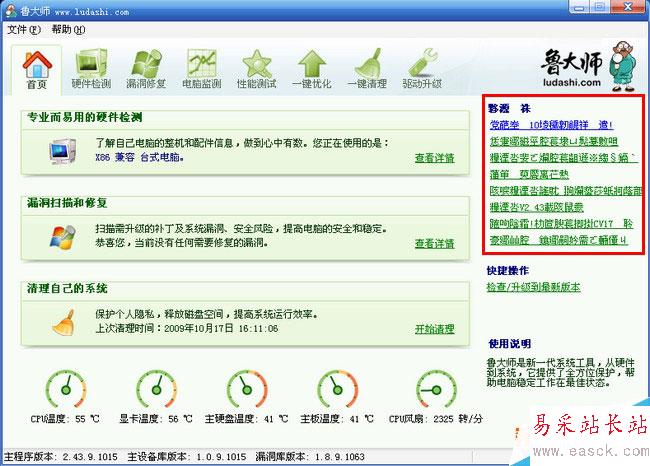Image resolution: width=650 pixels, height=466 pixels.
Task: Open the news link containing V2.43
Action: point(536,207)
